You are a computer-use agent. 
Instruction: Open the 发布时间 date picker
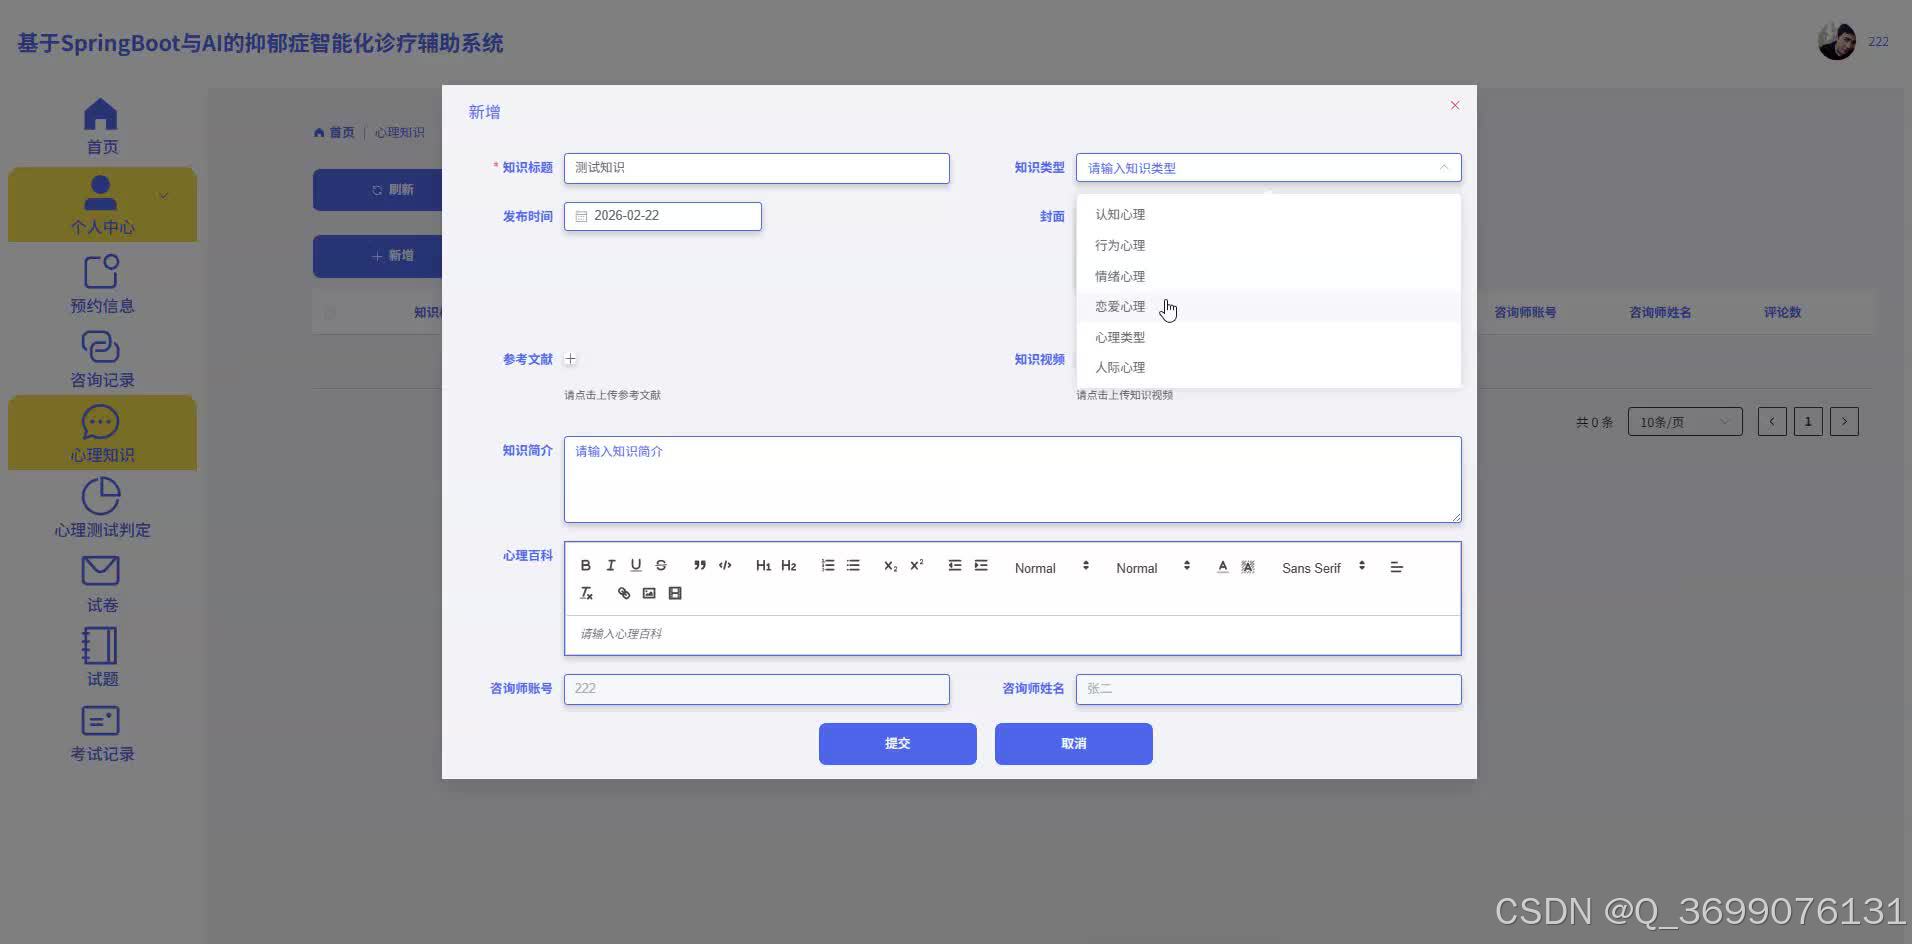(662, 216)
